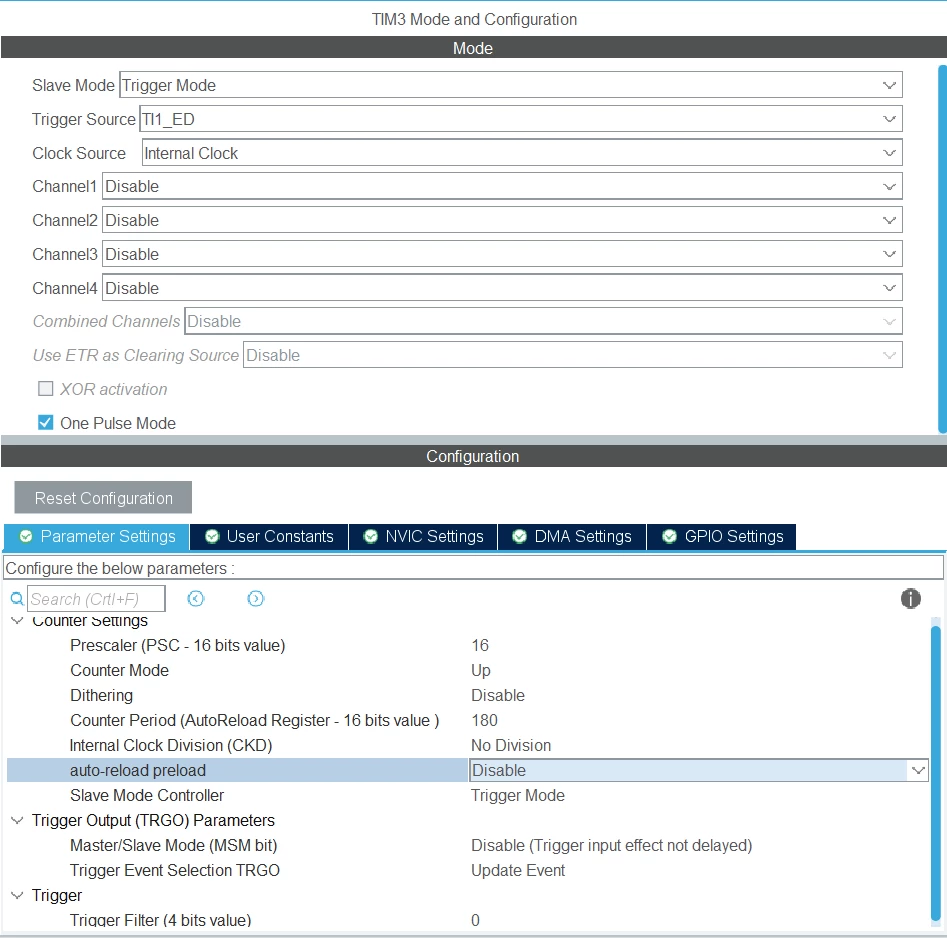This screenshot has height=938, width=947.
Task: Open the Channel4 dropdown
Action: (502, 288)
